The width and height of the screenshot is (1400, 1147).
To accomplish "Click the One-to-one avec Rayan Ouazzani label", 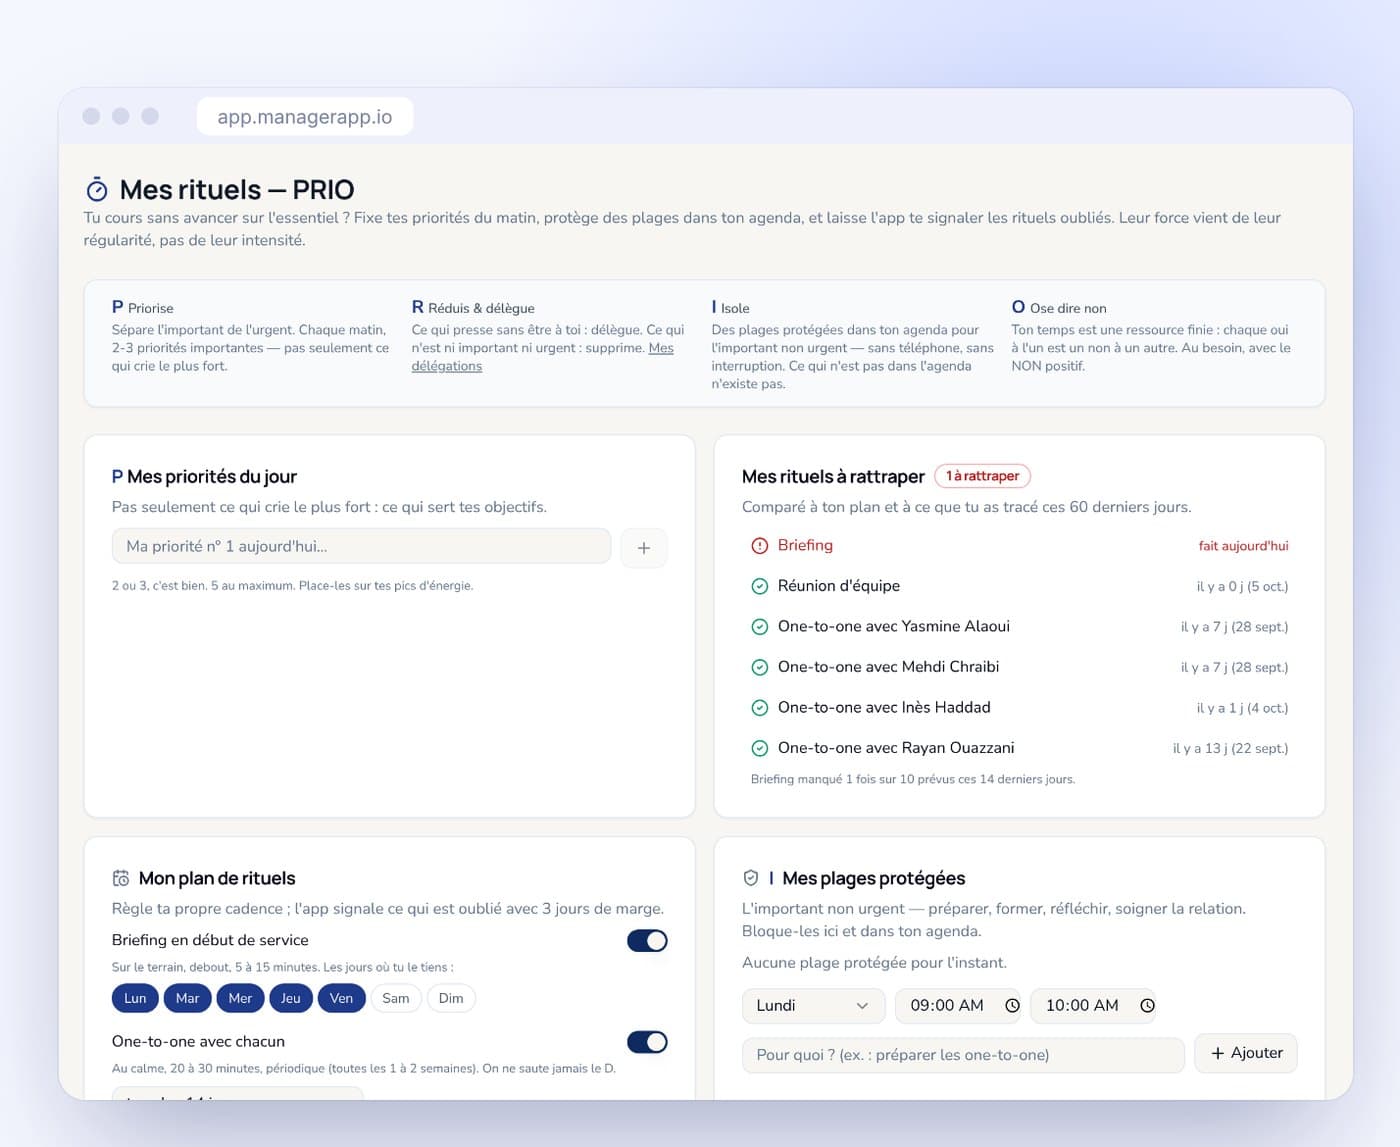I will coord(896,748).
